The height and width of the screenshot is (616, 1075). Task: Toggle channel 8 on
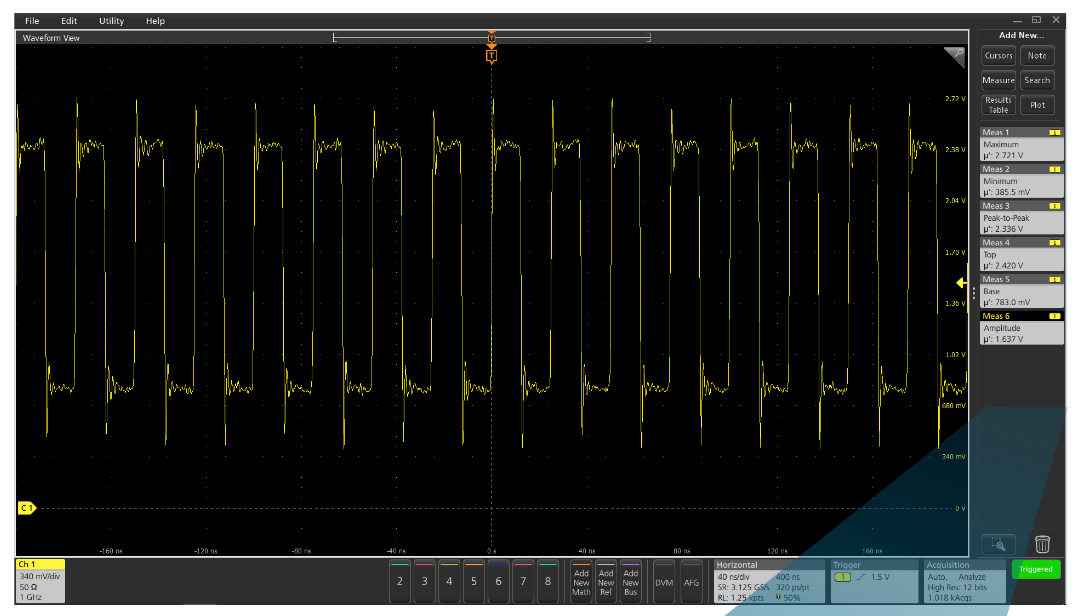point(547,580)
